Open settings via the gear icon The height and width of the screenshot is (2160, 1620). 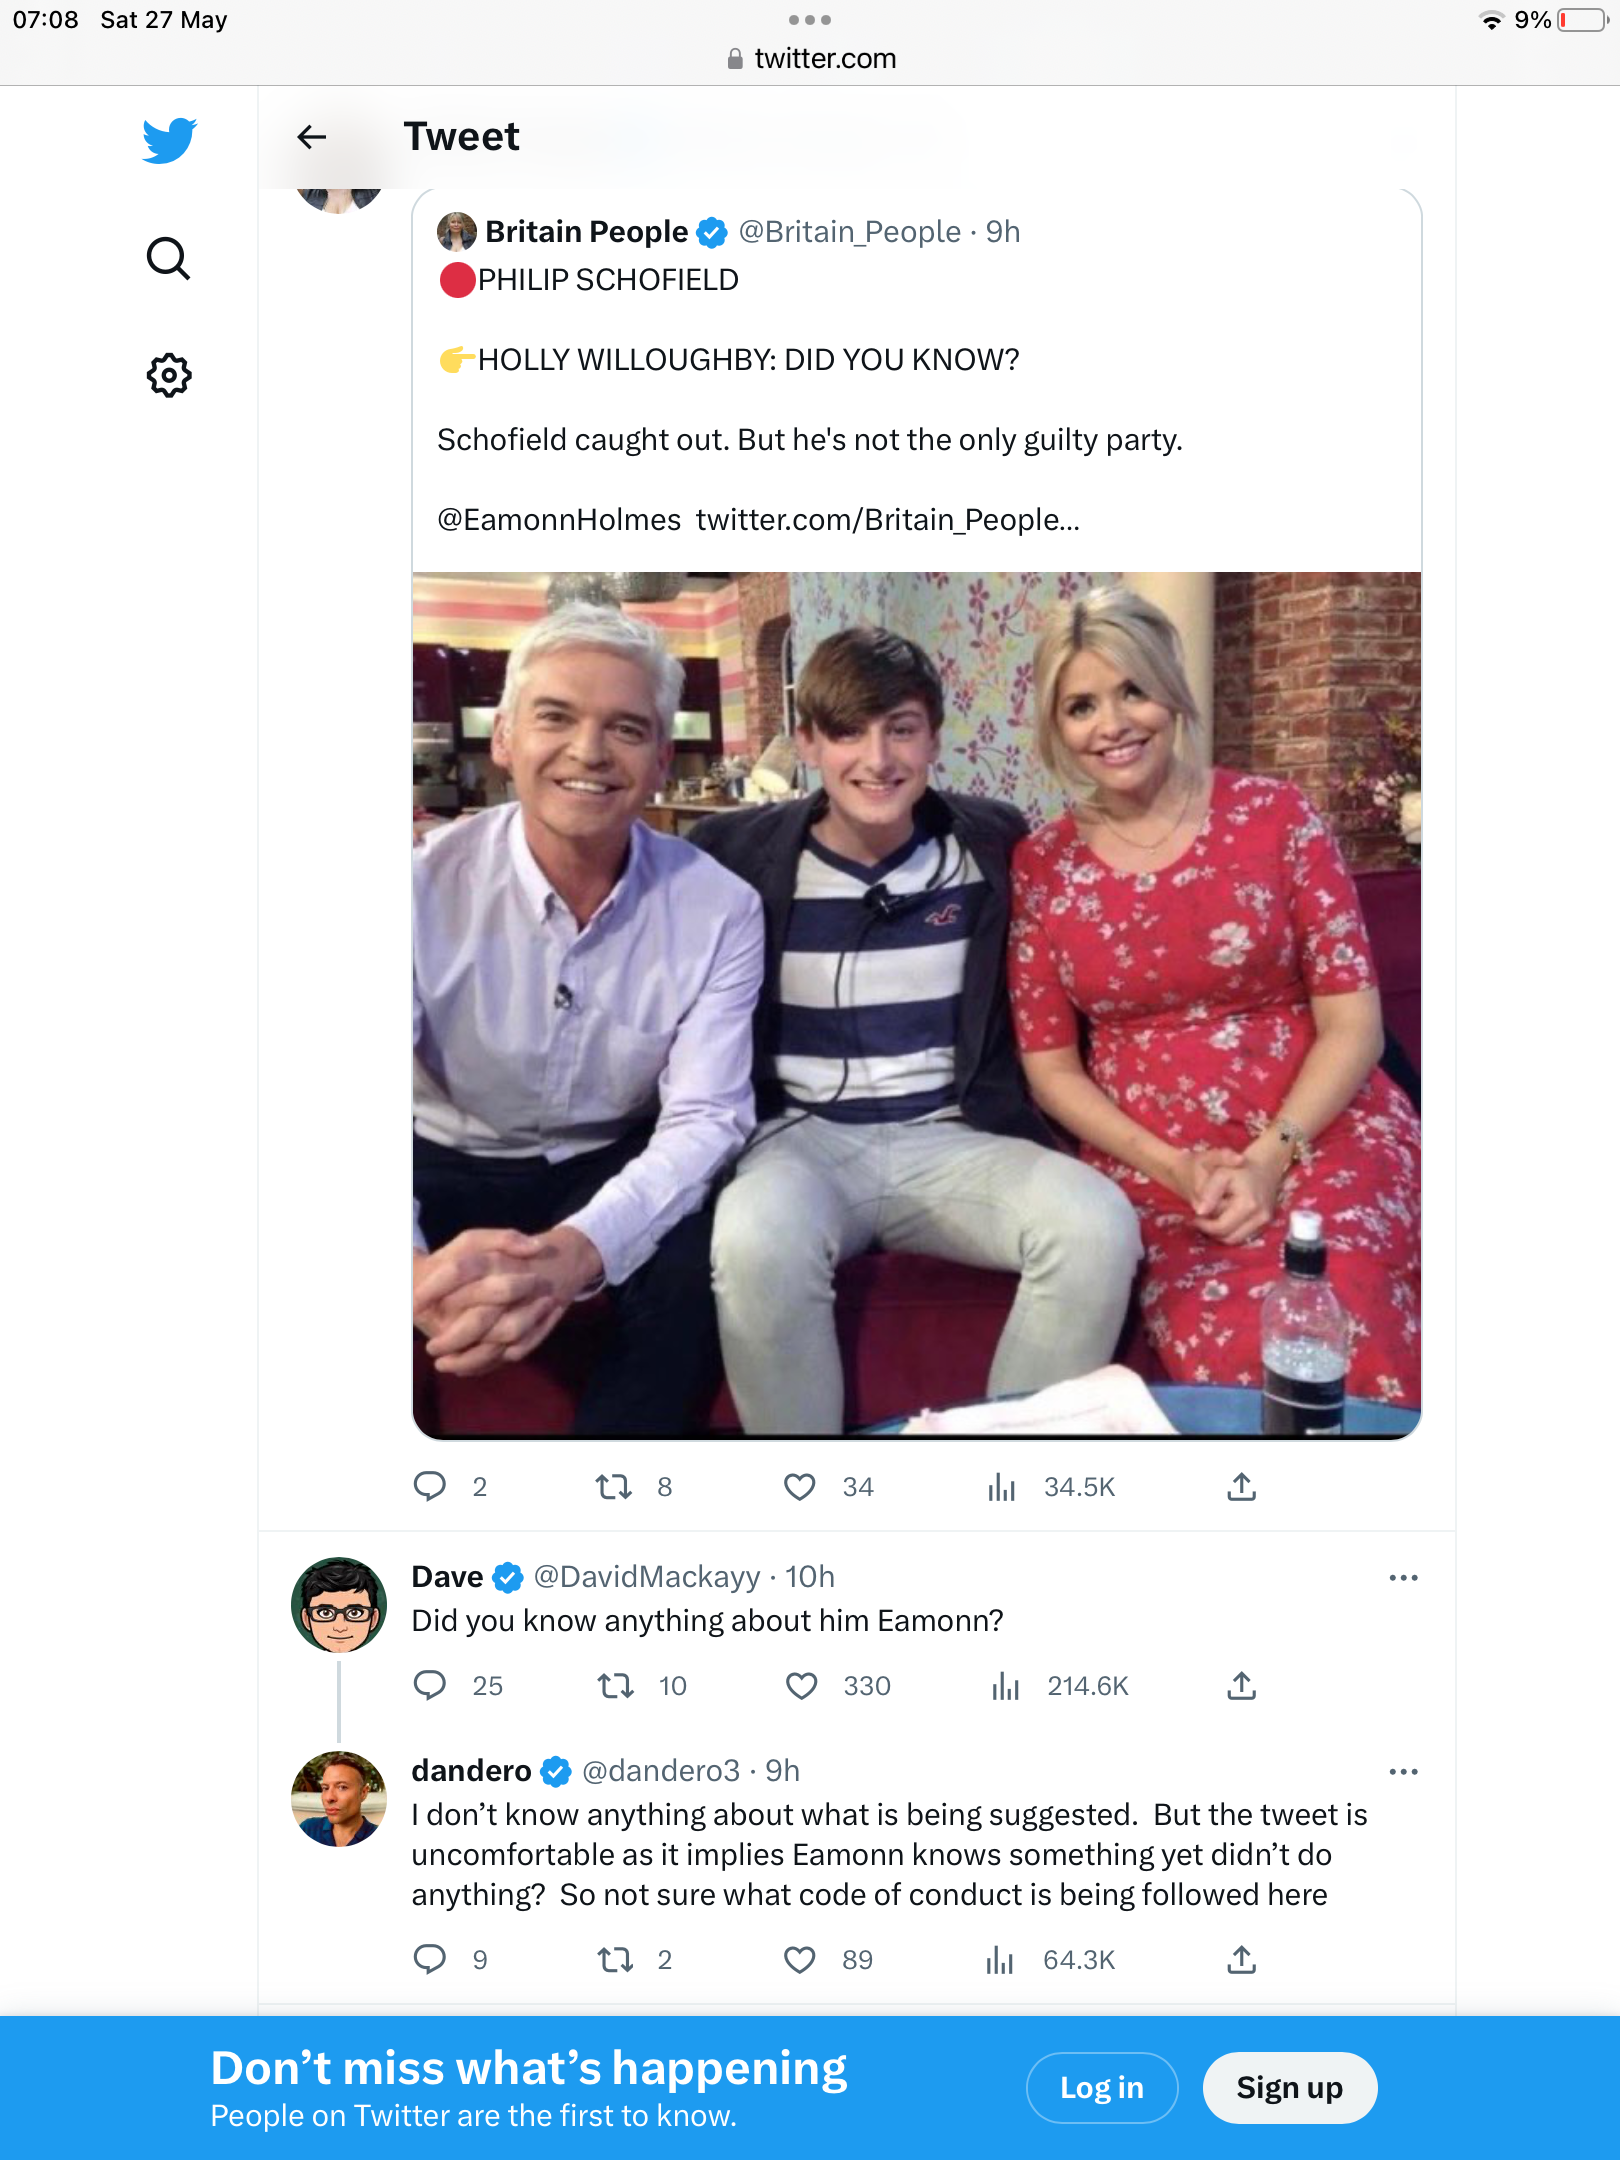(169, 376)
